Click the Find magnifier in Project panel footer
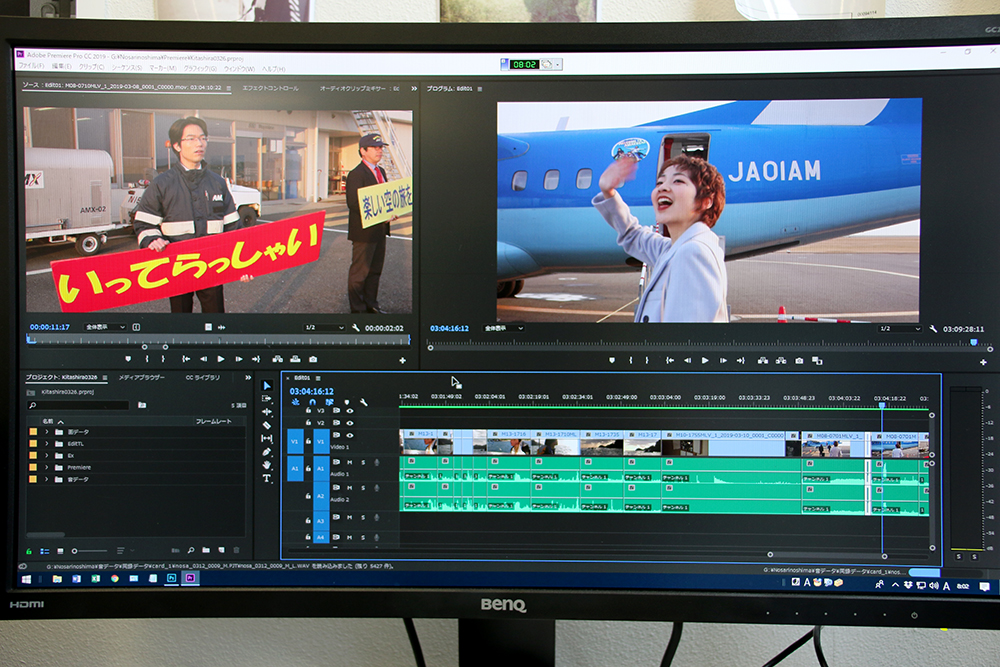The width and height of the screenshot is (1000, 667). pos(191,550)
